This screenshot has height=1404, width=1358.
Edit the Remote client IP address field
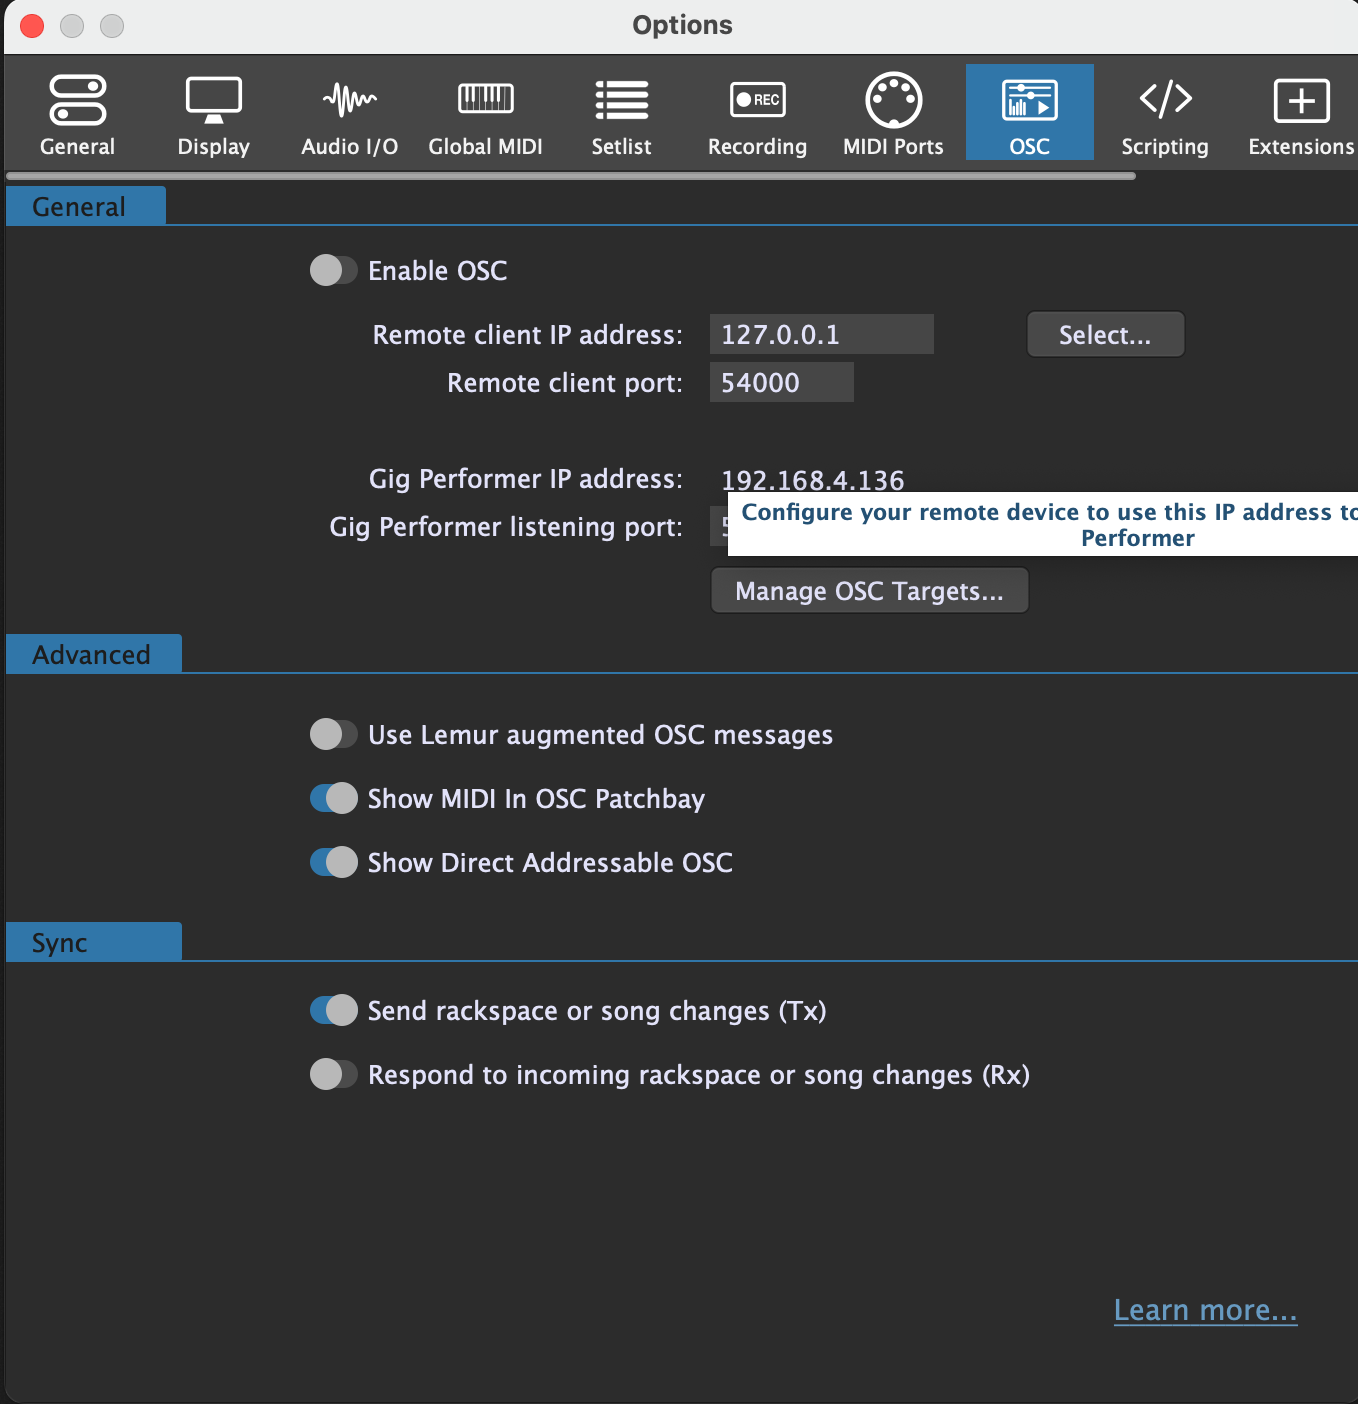[821, 334]
